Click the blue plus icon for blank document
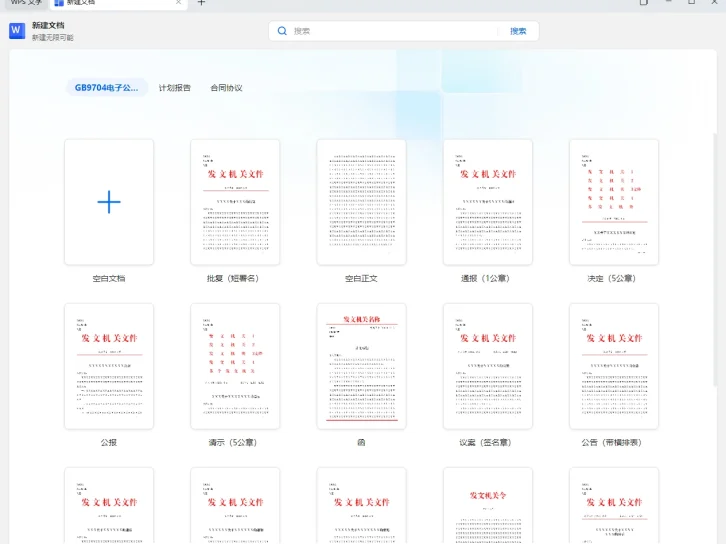Viewport: 726px width, 544px height. click(109, 202)
